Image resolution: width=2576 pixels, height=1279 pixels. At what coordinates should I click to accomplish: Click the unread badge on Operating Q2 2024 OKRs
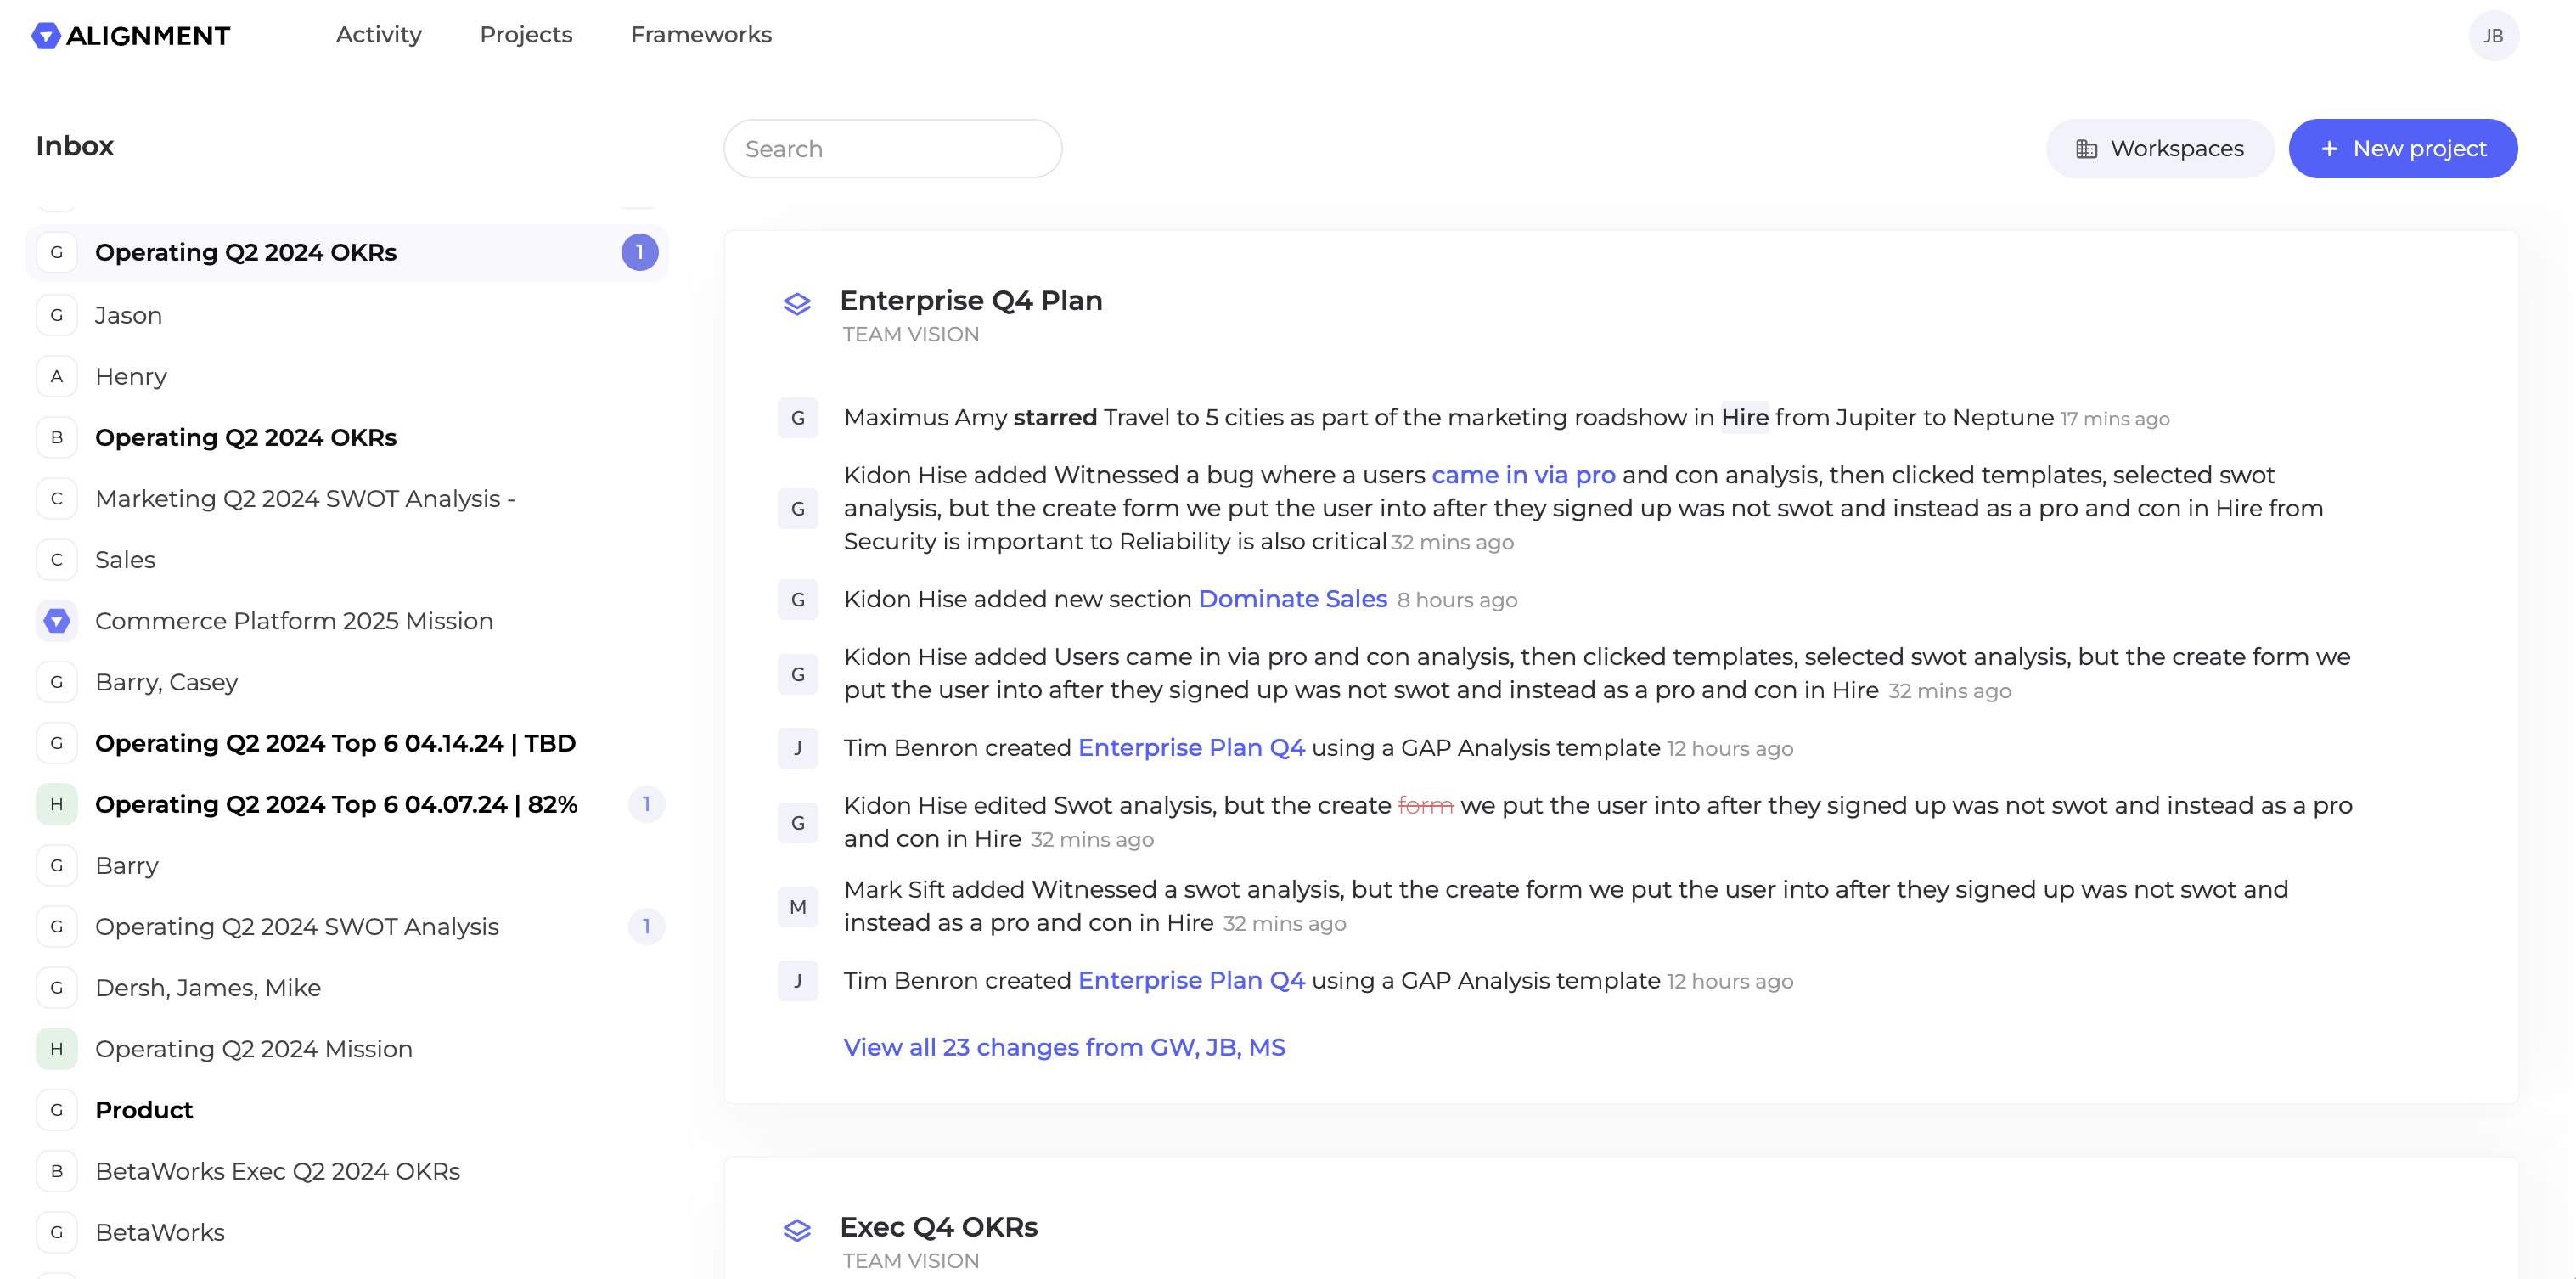point(641,252)
